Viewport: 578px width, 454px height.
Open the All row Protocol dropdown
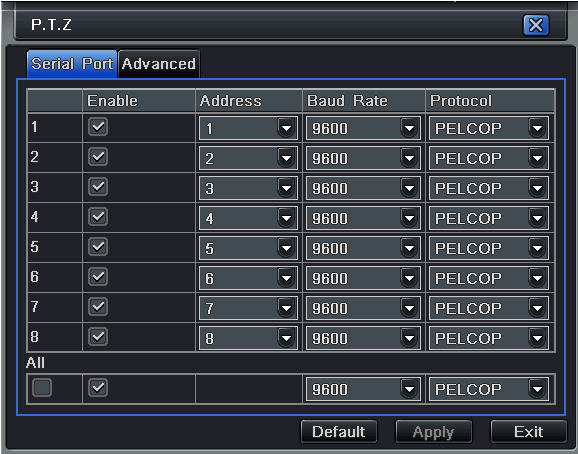click(488, 389)
